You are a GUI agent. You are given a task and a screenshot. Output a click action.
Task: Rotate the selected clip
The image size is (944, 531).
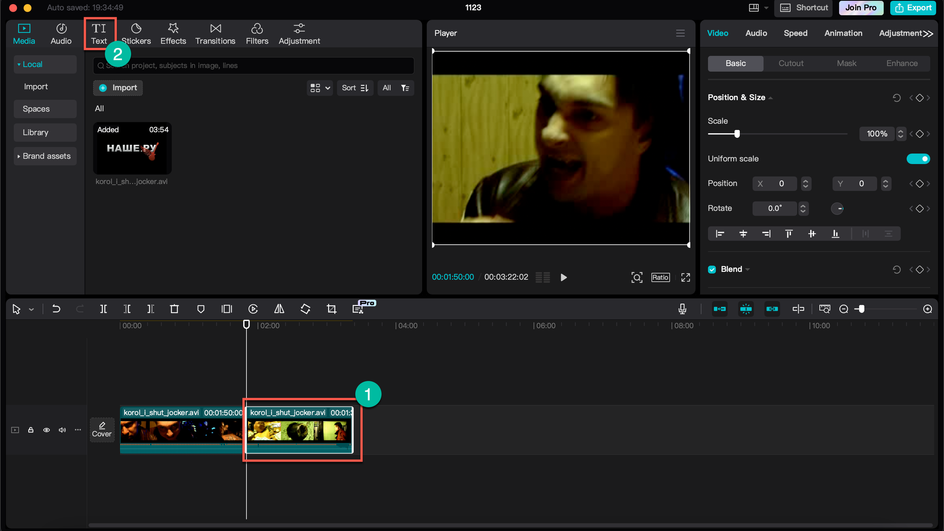[305, 309]
